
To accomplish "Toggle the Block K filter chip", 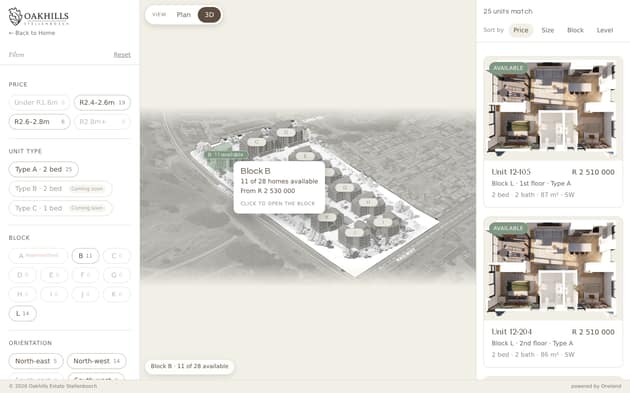I will 117,294.
